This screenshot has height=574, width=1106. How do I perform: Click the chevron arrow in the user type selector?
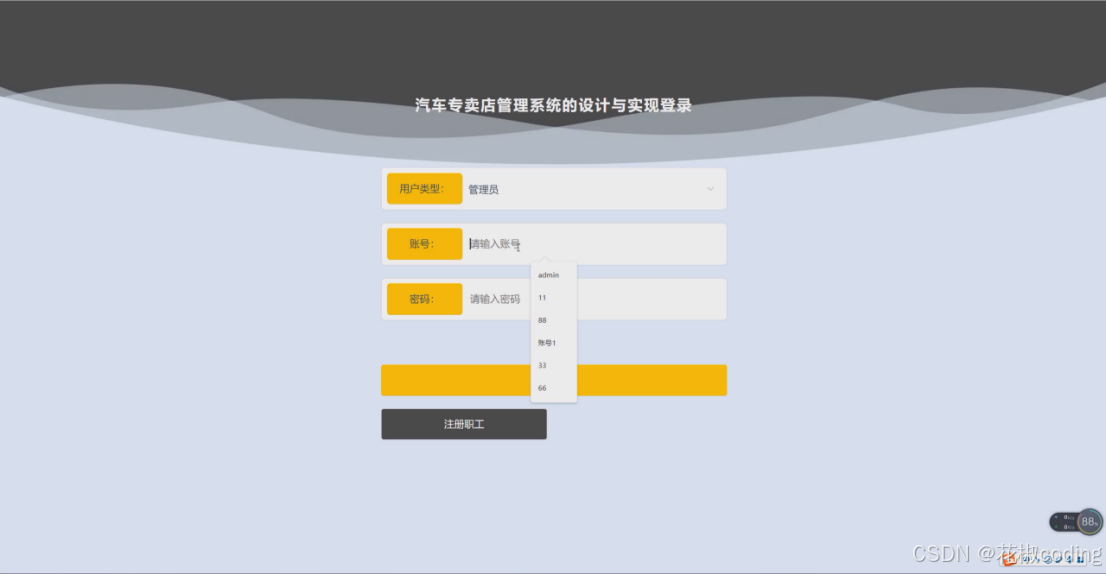(710, 189)
